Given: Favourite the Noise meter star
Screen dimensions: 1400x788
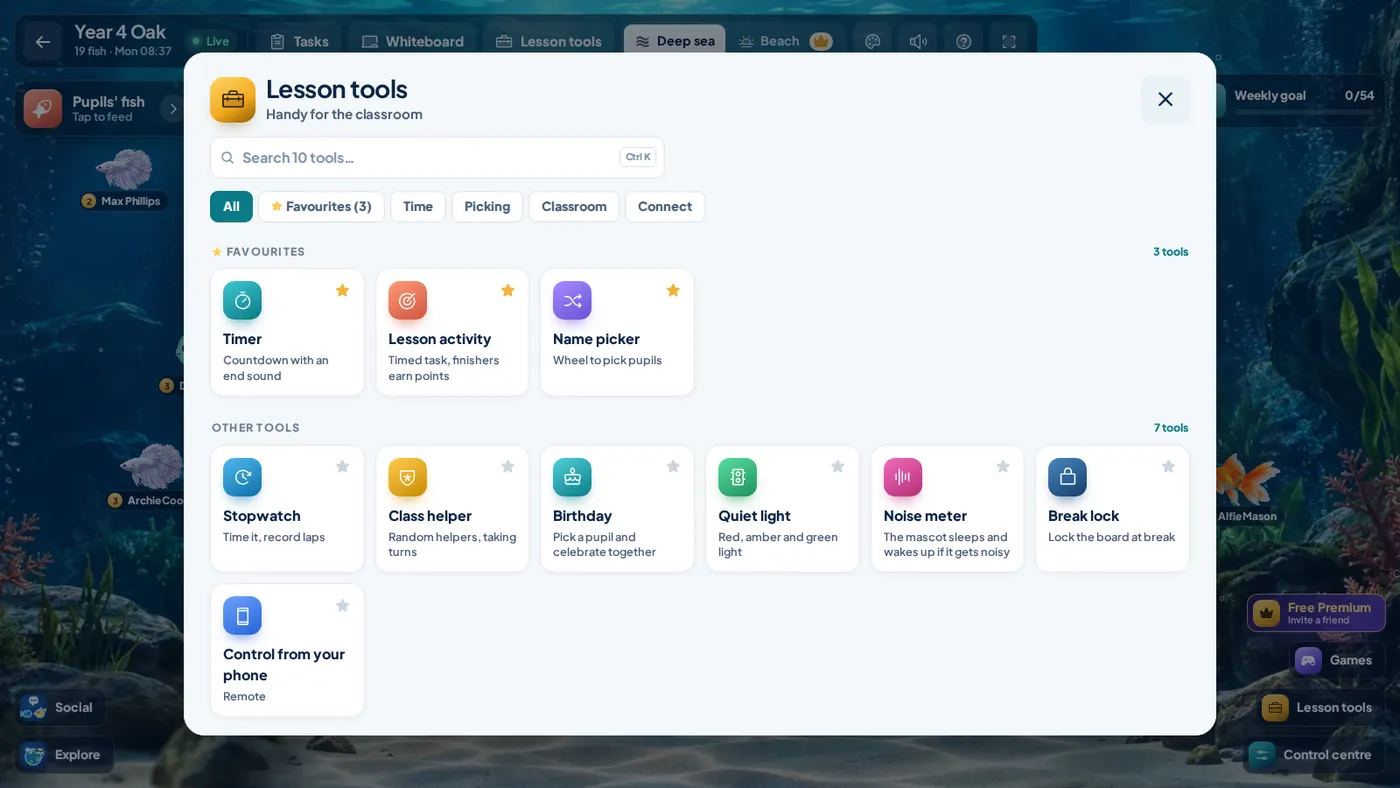Looking at the screenshot, I should 1003,466.
